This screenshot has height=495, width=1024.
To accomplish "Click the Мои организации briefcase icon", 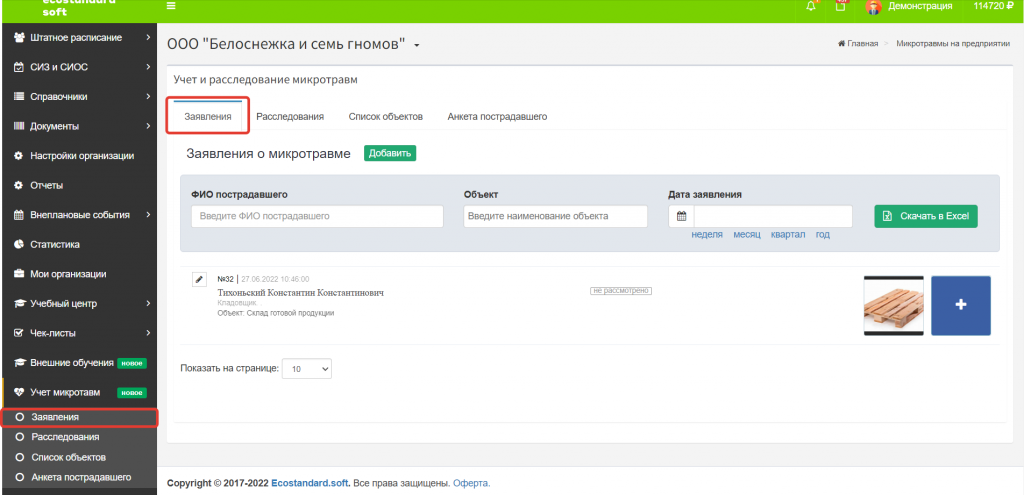I will 19,274.
